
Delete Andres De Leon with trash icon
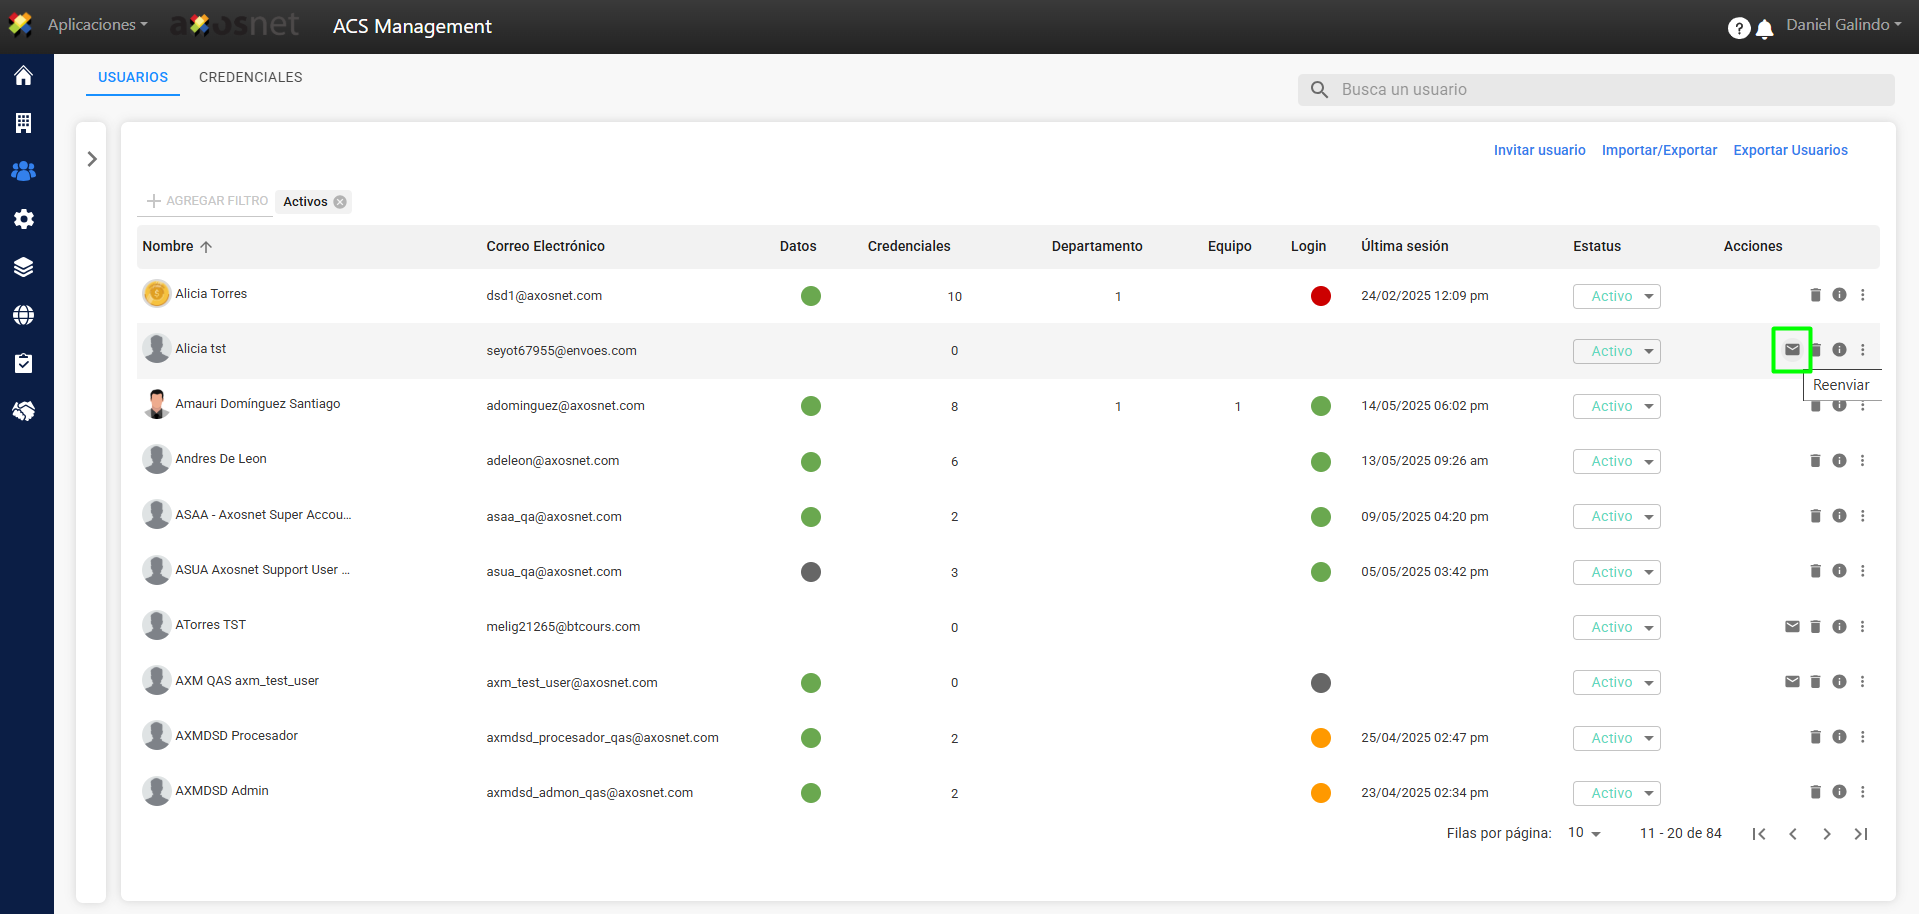tap(1815, 461)
